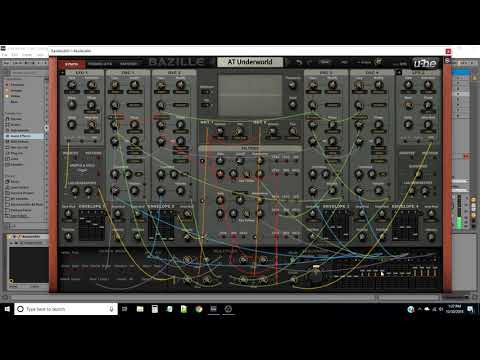Click the first top knob of LFO 1
Screen dimensions: 480x360
point(72,85)
